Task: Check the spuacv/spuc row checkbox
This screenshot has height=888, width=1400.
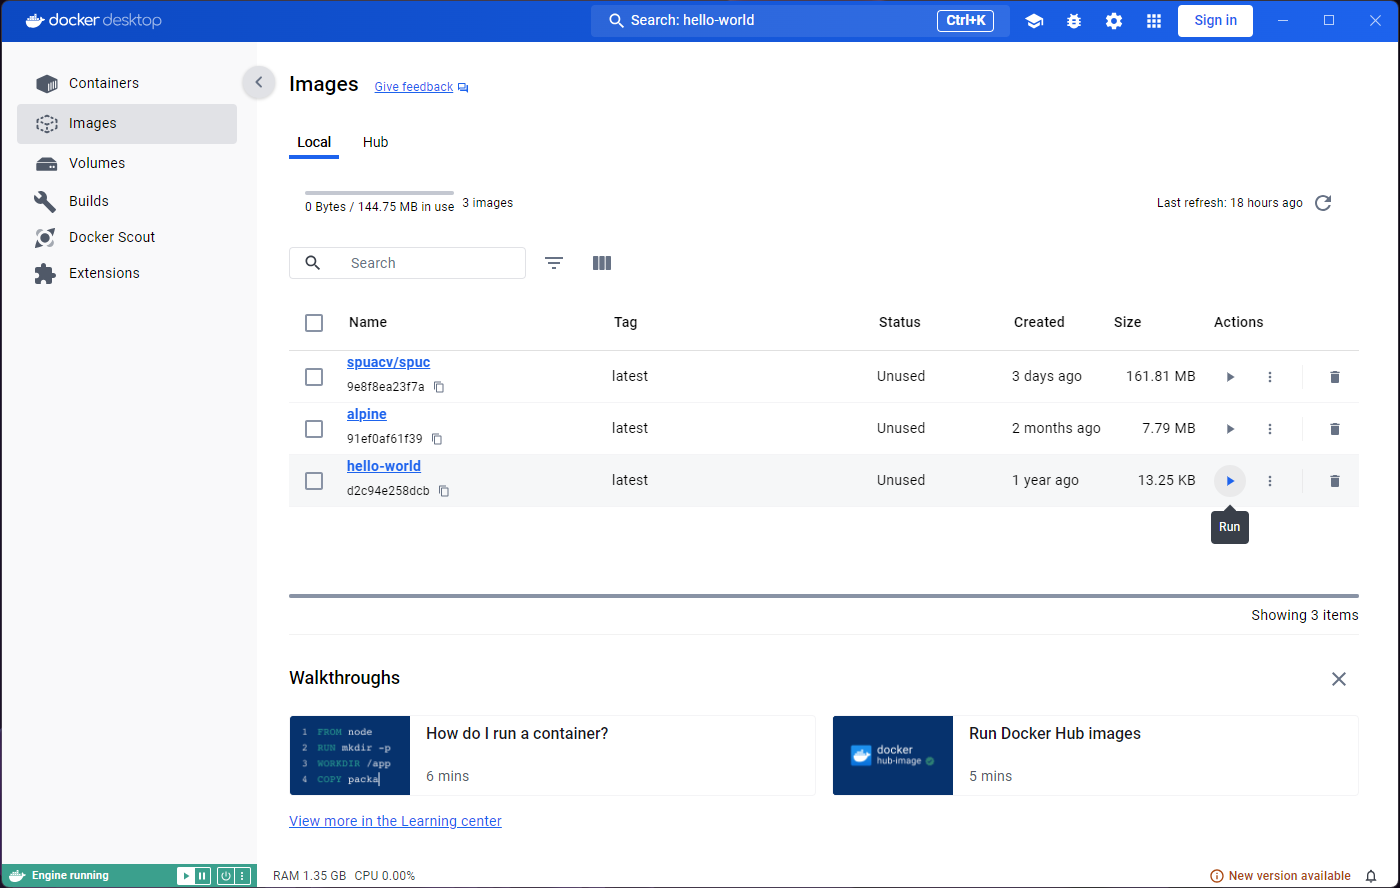Action: 314,377
